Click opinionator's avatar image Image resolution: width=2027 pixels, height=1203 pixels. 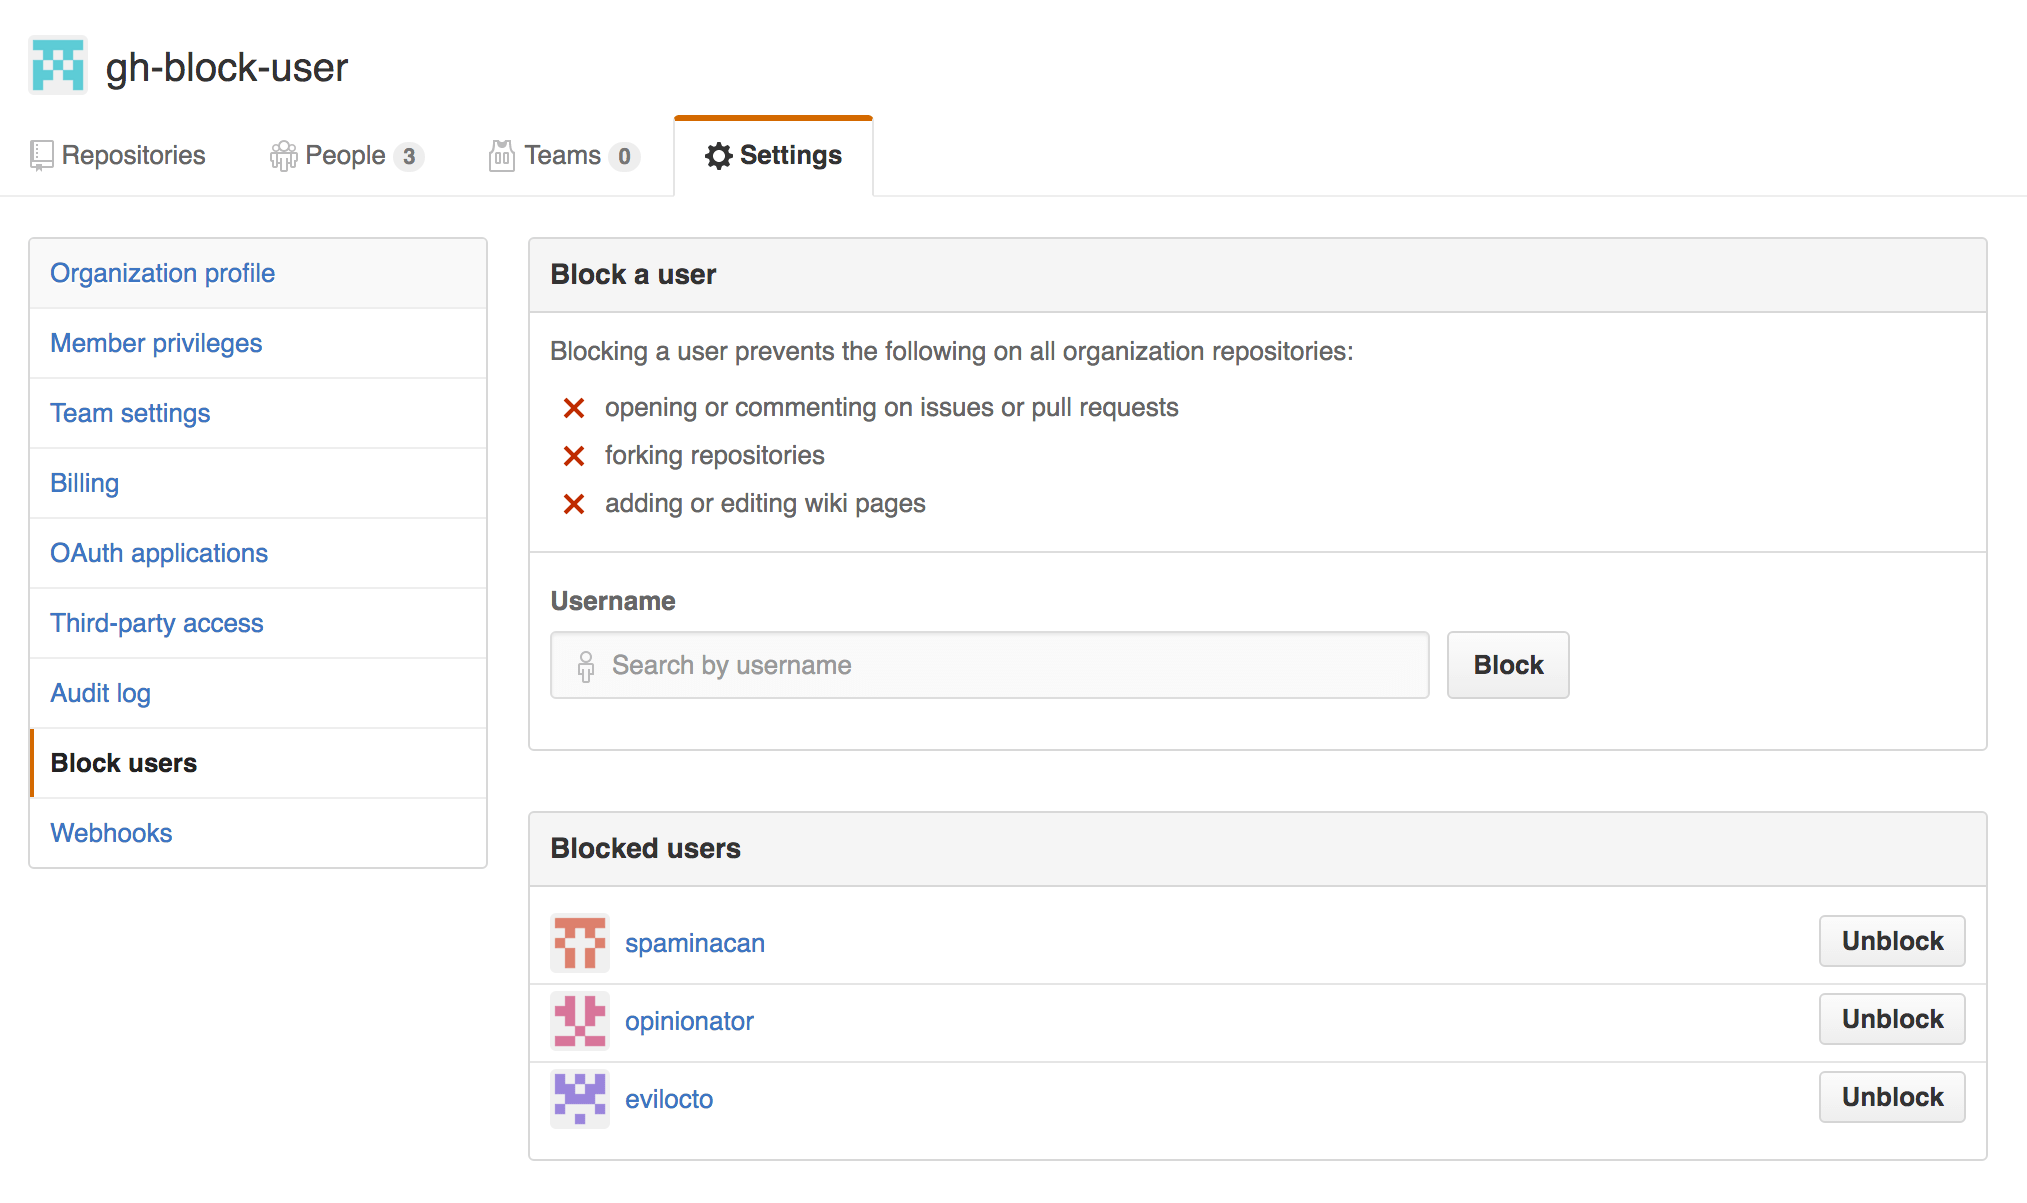click(x=579, y=1020)
